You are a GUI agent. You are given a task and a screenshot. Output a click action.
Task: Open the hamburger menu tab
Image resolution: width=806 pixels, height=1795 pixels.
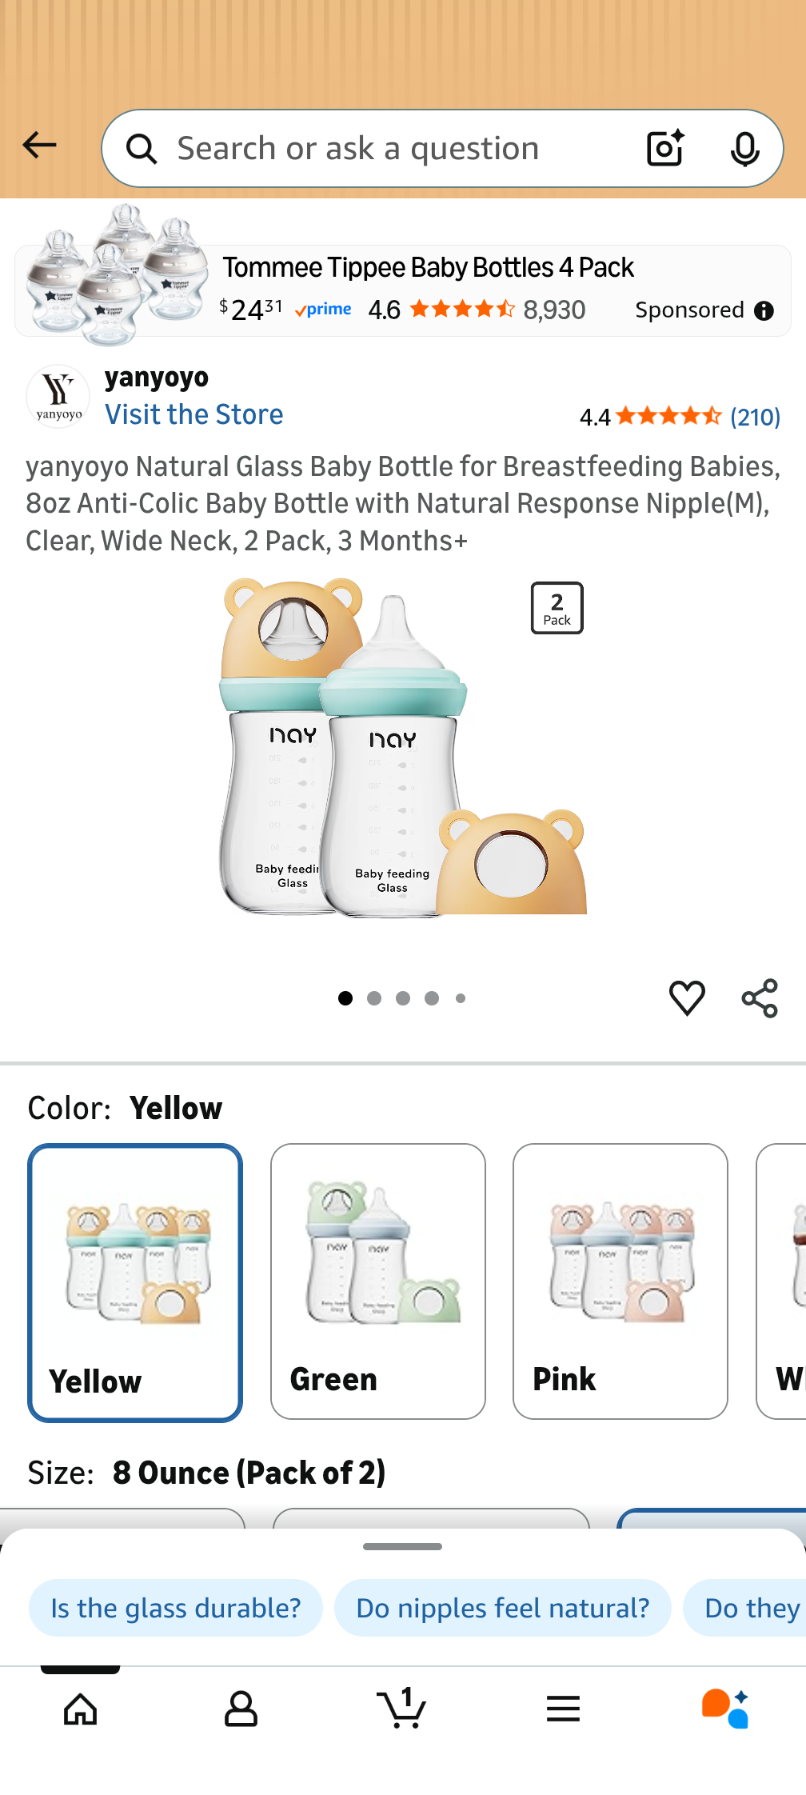click(x=563, y=1709)
